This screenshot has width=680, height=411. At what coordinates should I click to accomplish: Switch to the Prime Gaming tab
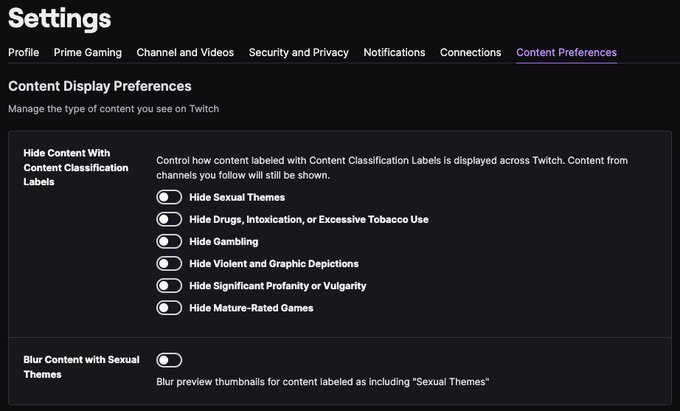88,52
